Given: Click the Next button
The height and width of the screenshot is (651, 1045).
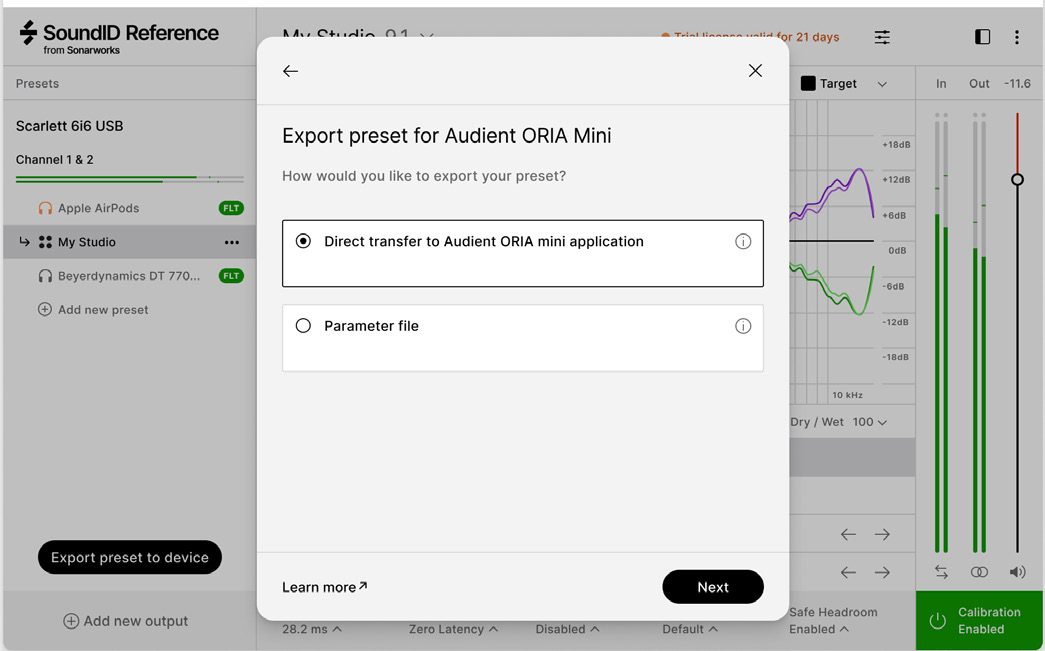Looking at the screenshot, I should click(713, 587).
